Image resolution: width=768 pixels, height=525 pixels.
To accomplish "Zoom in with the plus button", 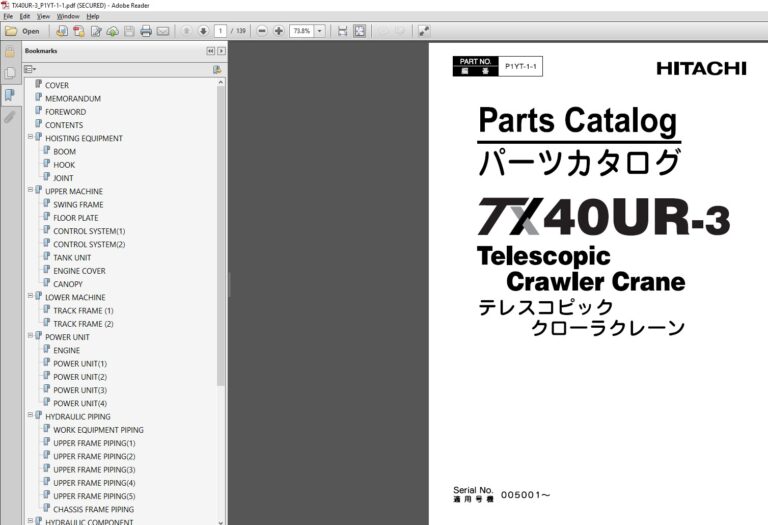I will 279,31.
